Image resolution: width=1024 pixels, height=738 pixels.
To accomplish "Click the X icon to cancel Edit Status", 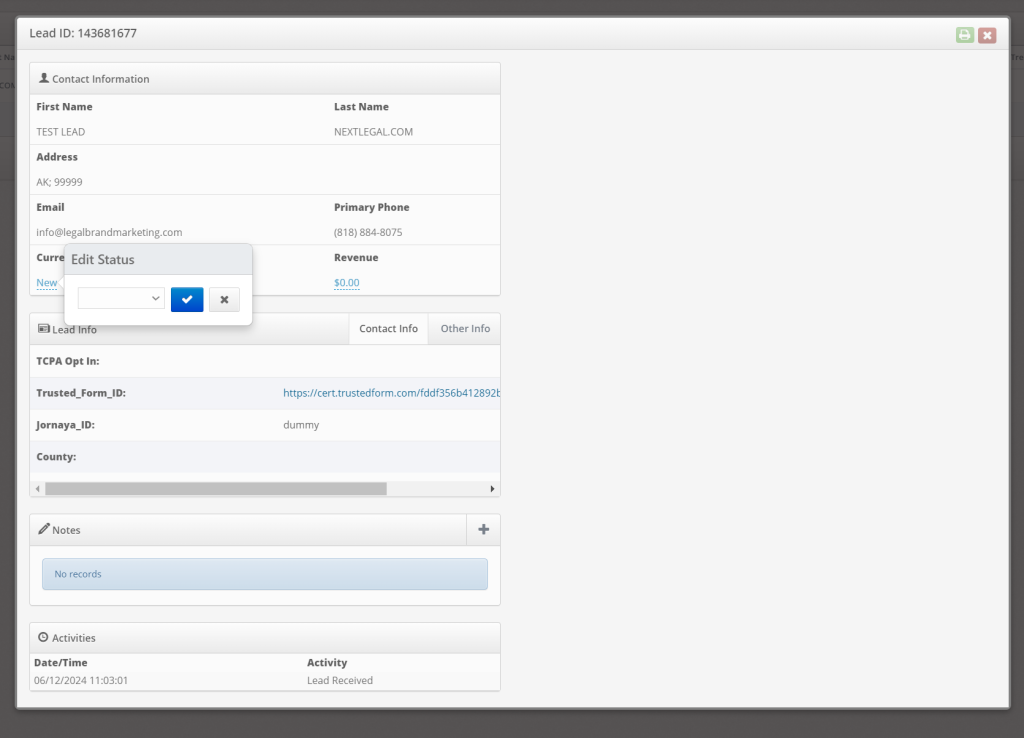I will pos(224,299).
